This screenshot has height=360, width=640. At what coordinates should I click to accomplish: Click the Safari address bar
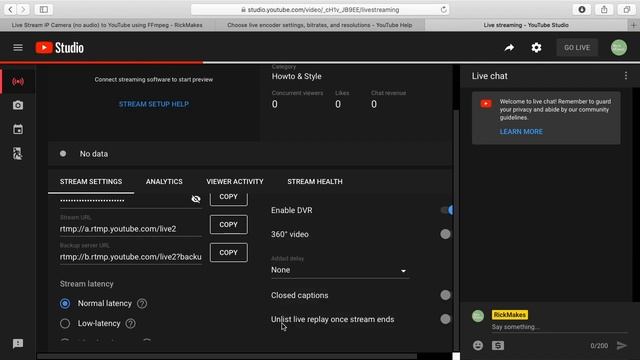320,9
